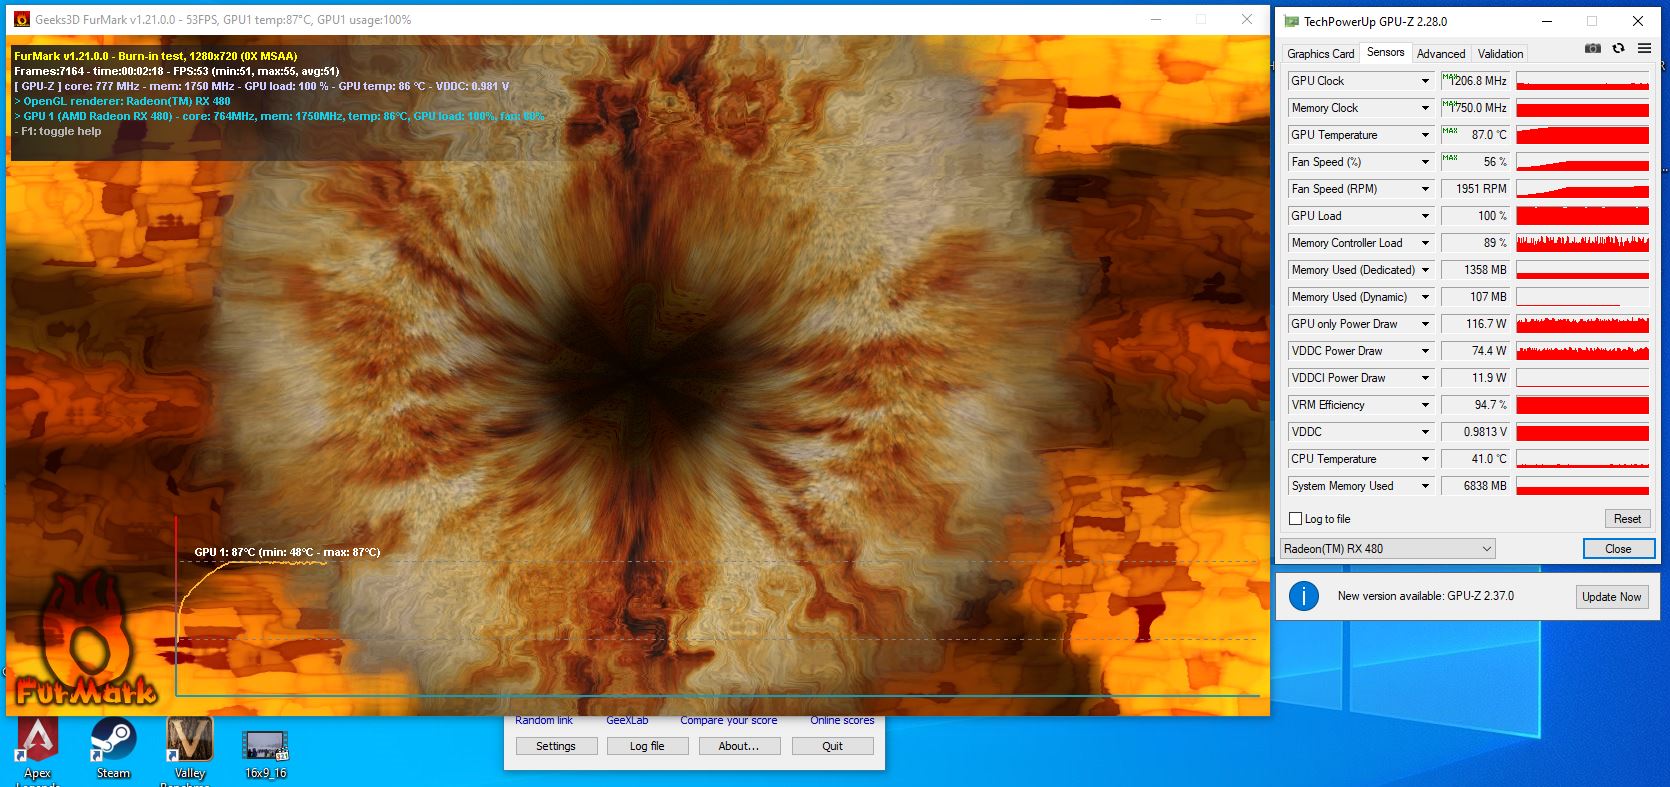The height and width of the screenshot is (787, 1670).
Task: Open FurMark Settings button
Action: (x=556, y=746)
